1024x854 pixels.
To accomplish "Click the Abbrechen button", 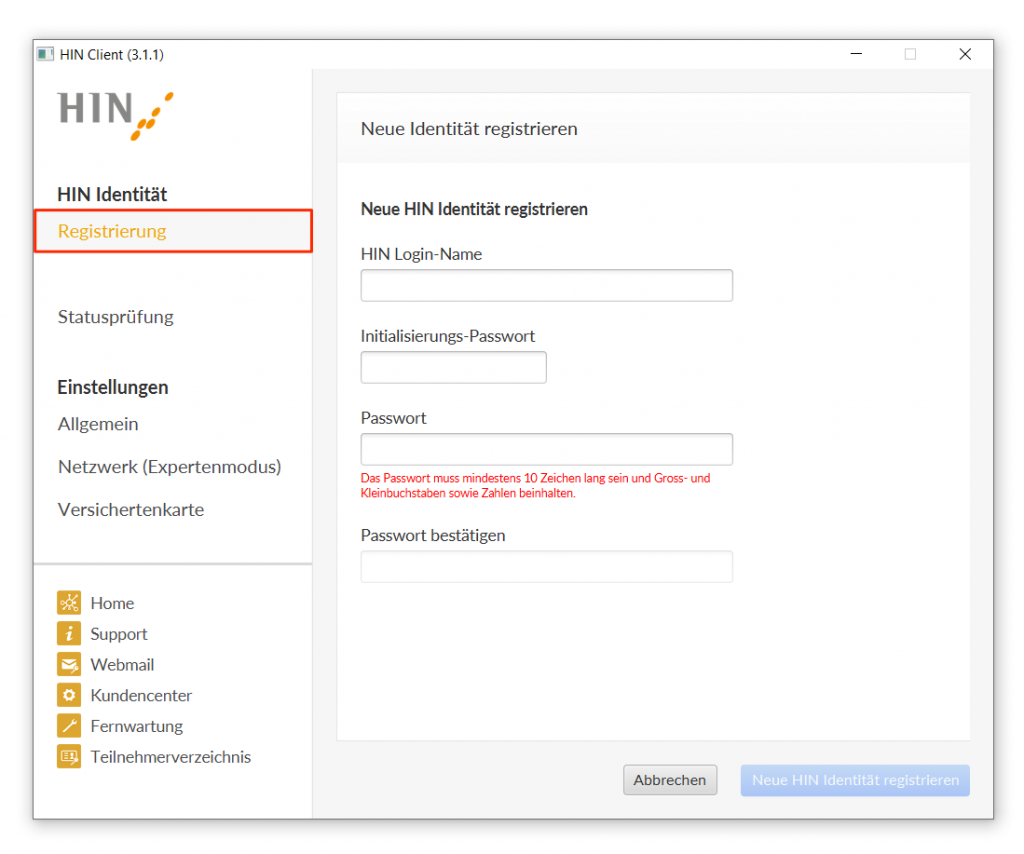I will tap(670, 780).
